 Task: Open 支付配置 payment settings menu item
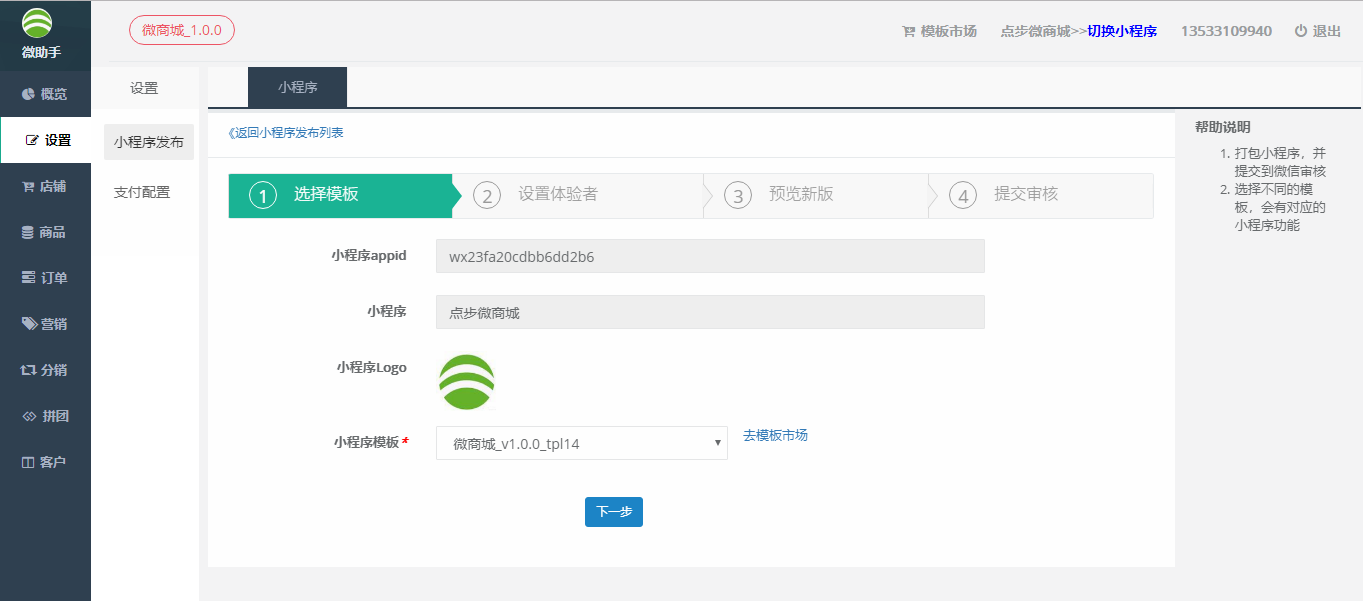tap(142, 192)
